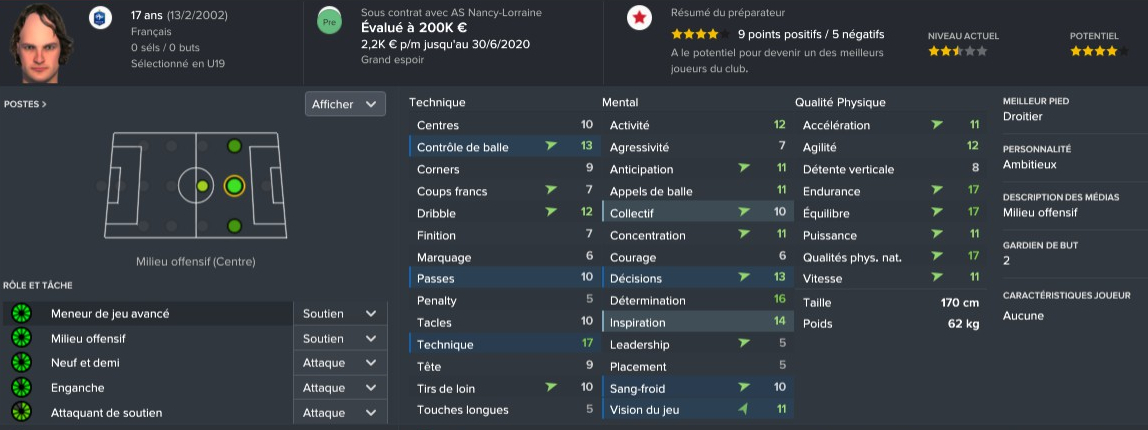Click the green 'Pre' contract status icon
Image resolution: width=1148 pixels, height=430 pixels.
point(328,20)
